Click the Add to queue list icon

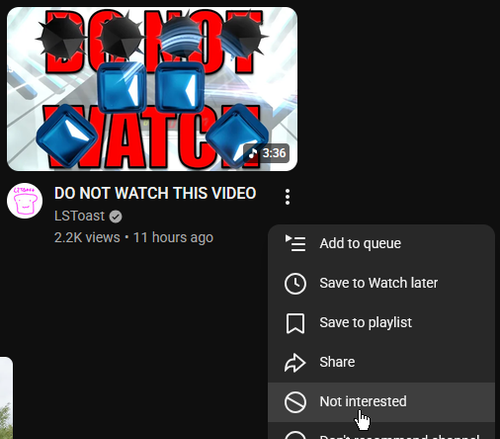(x=295, y=243)
